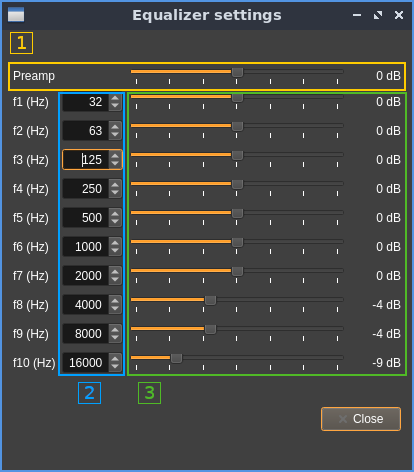
Task: Increase f3 125 Hz with up arrow
Action: (x=115, y=156)
